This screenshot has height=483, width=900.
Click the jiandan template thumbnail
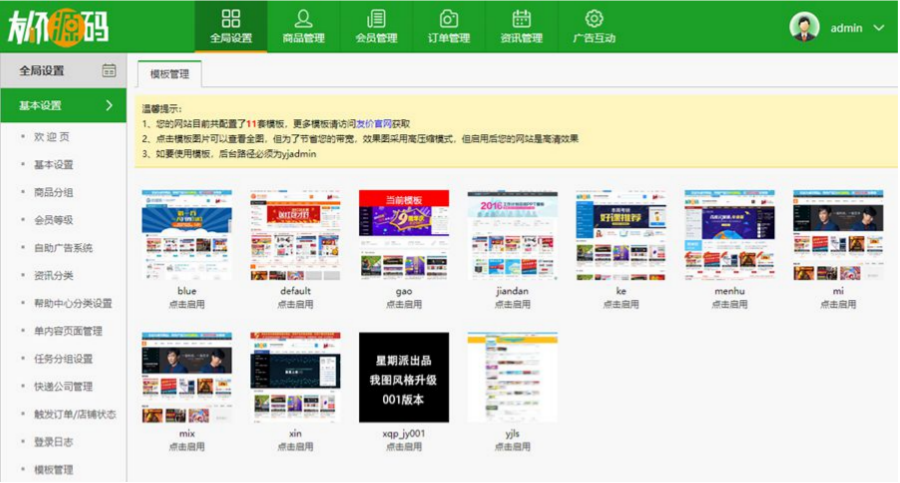pyautogui.click(x=512, y=235)
